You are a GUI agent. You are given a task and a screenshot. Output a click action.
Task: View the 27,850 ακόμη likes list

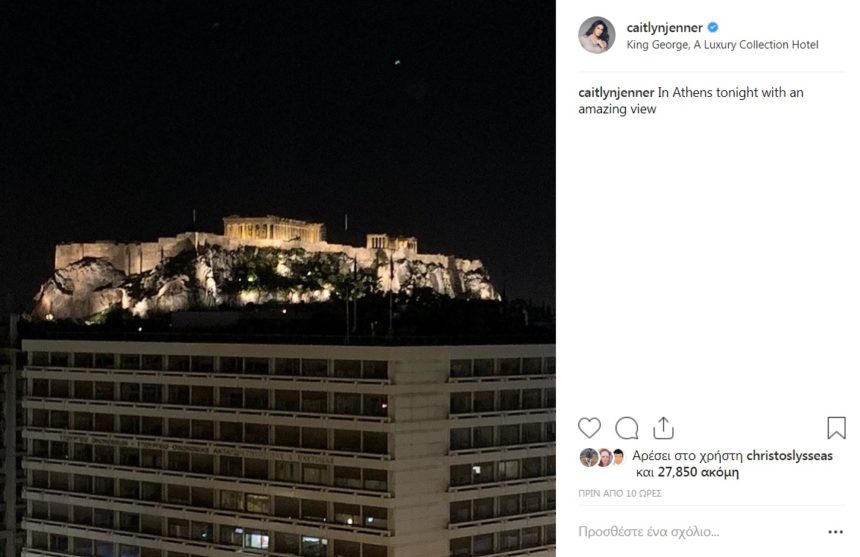coord(698,472)
